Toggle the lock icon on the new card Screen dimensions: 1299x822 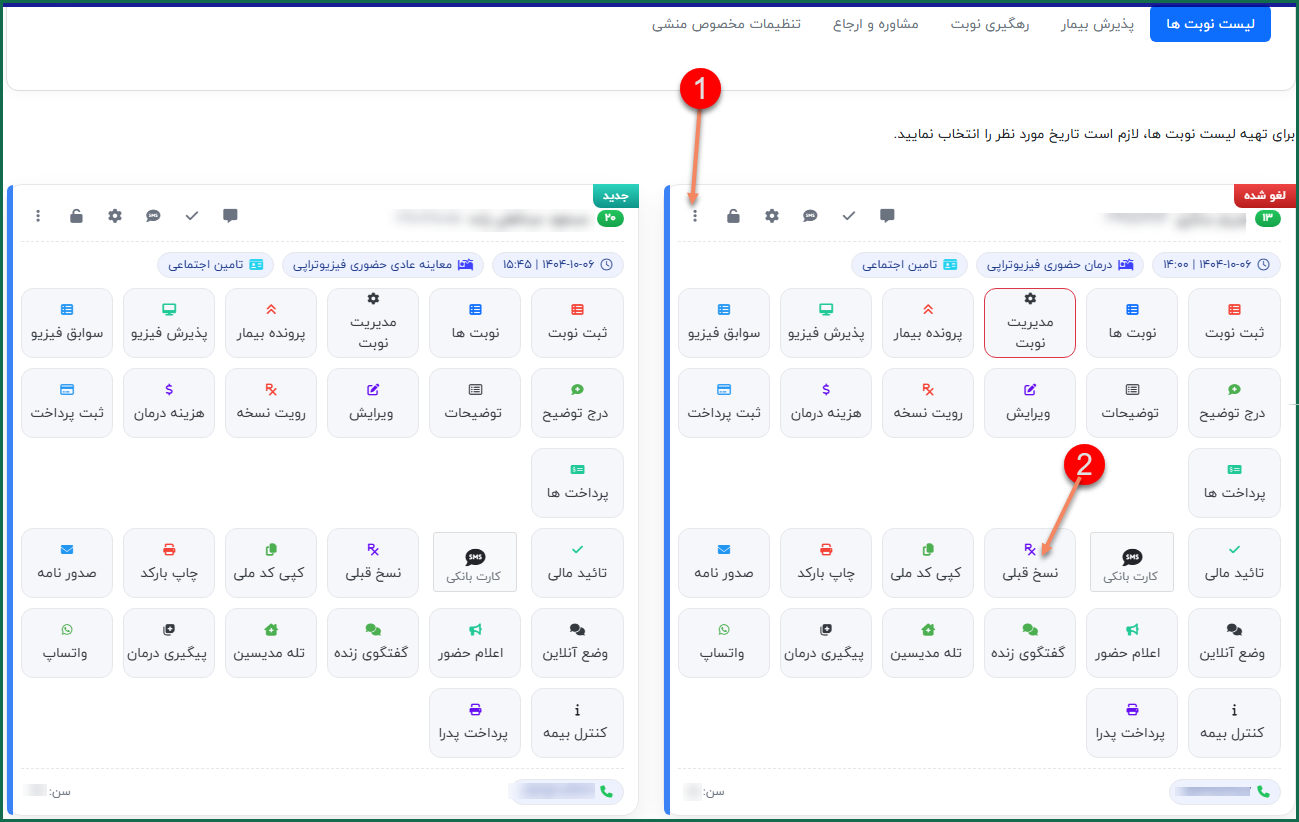click(x=76, y=216)
